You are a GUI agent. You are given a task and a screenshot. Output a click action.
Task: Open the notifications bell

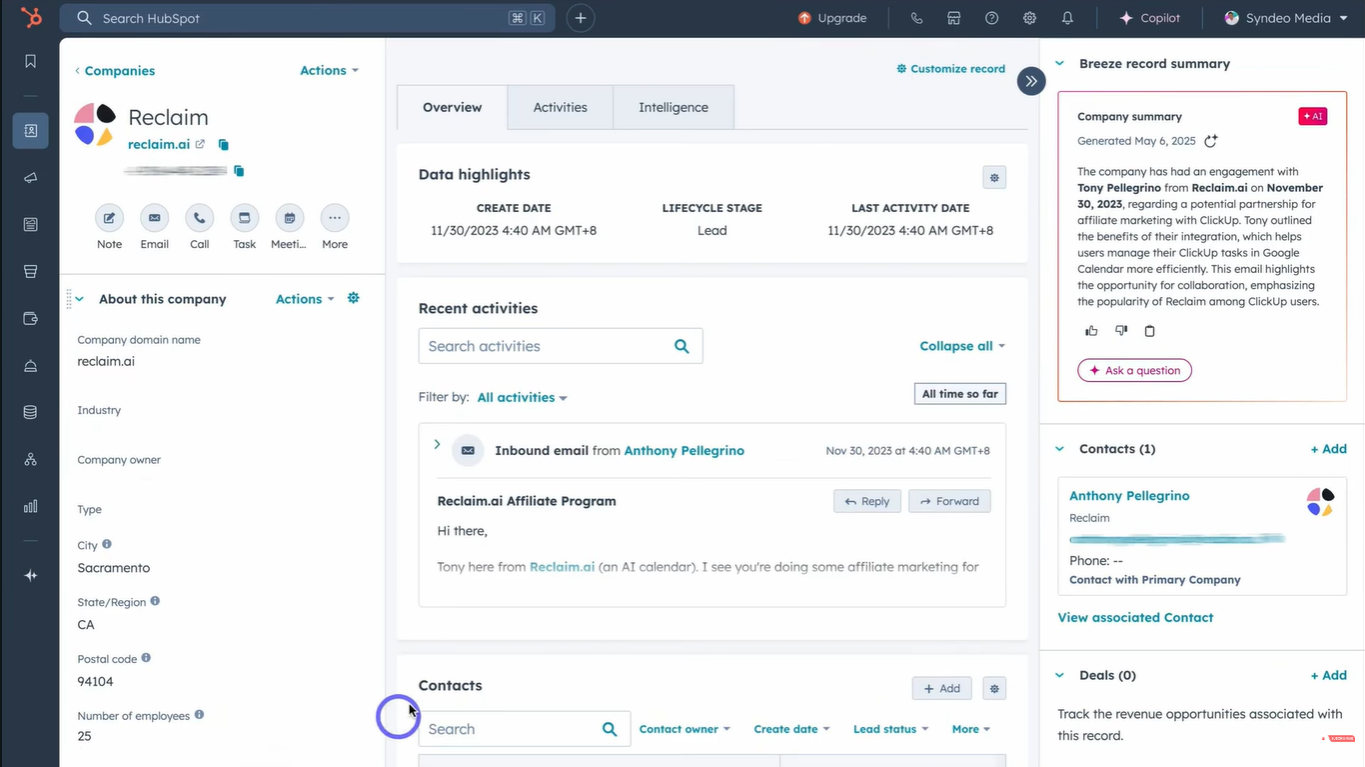tap(1067, 18)
